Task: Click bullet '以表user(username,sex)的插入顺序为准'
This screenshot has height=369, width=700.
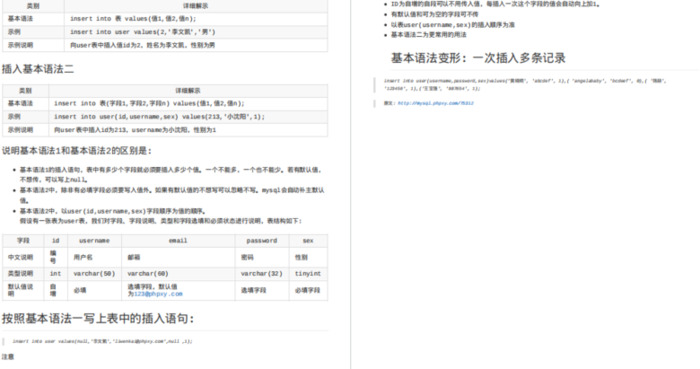Action: [453, 25]
